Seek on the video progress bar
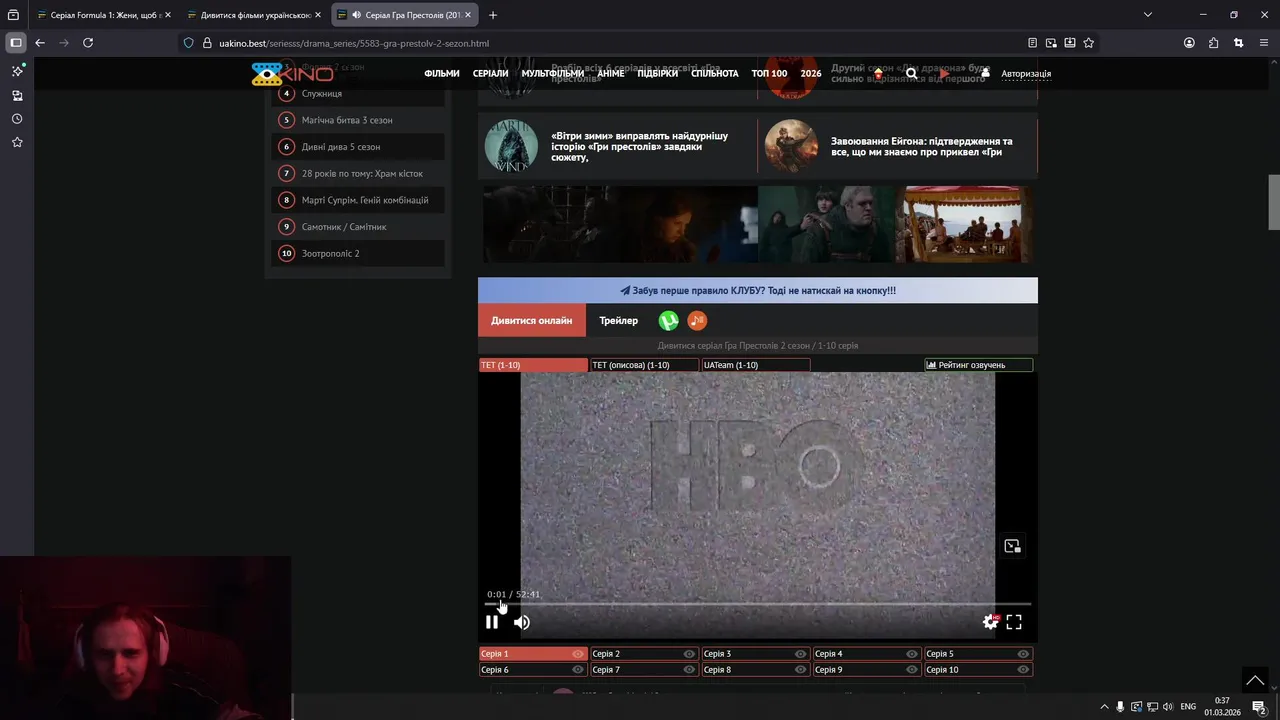 tap(758, 604)
